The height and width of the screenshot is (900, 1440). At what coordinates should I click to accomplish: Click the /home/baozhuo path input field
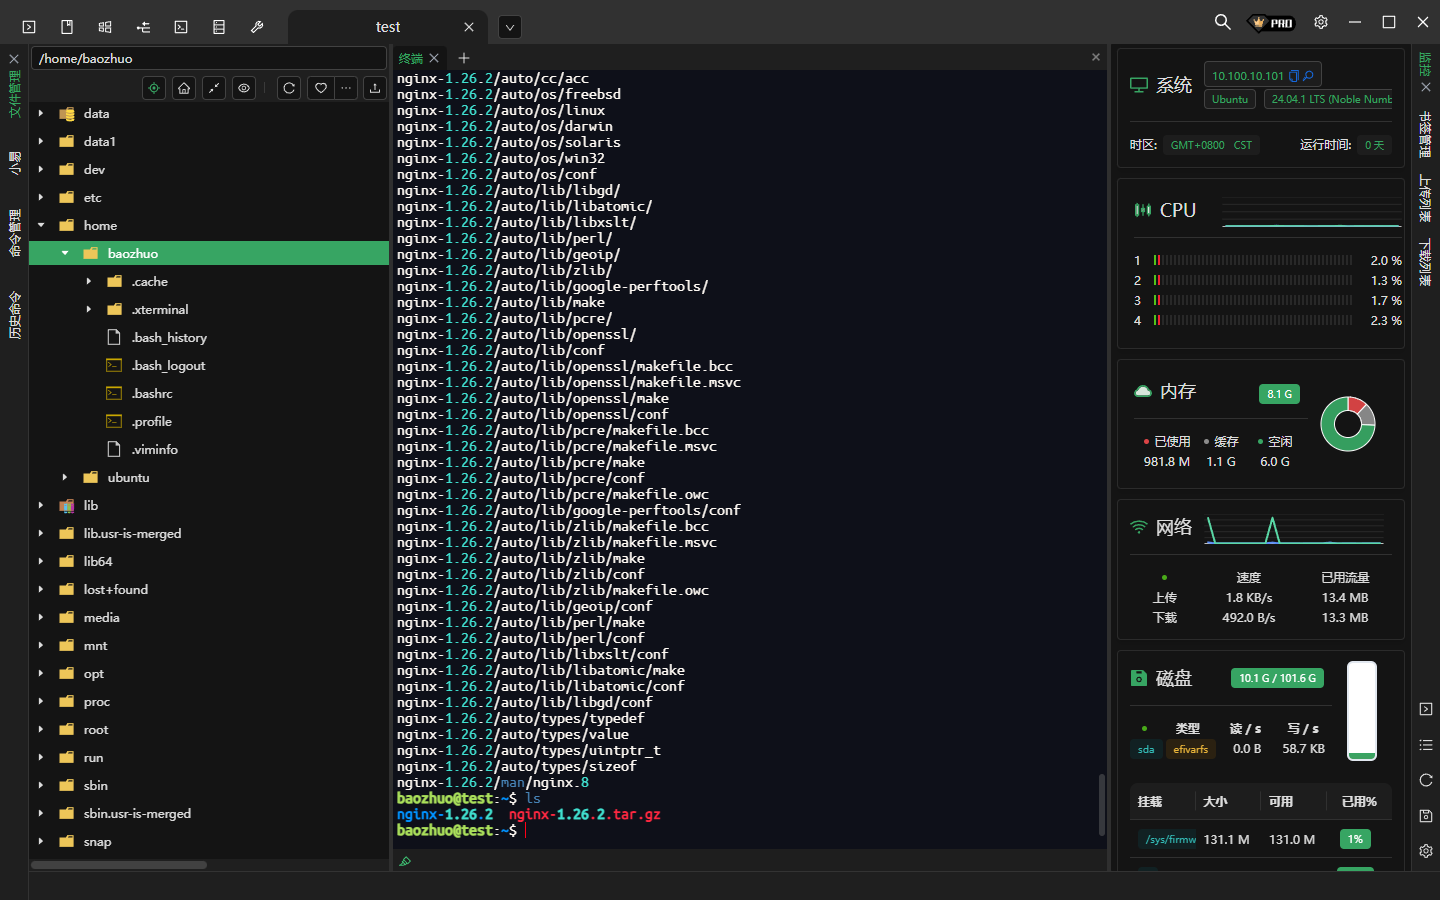(x=208, y=59)
